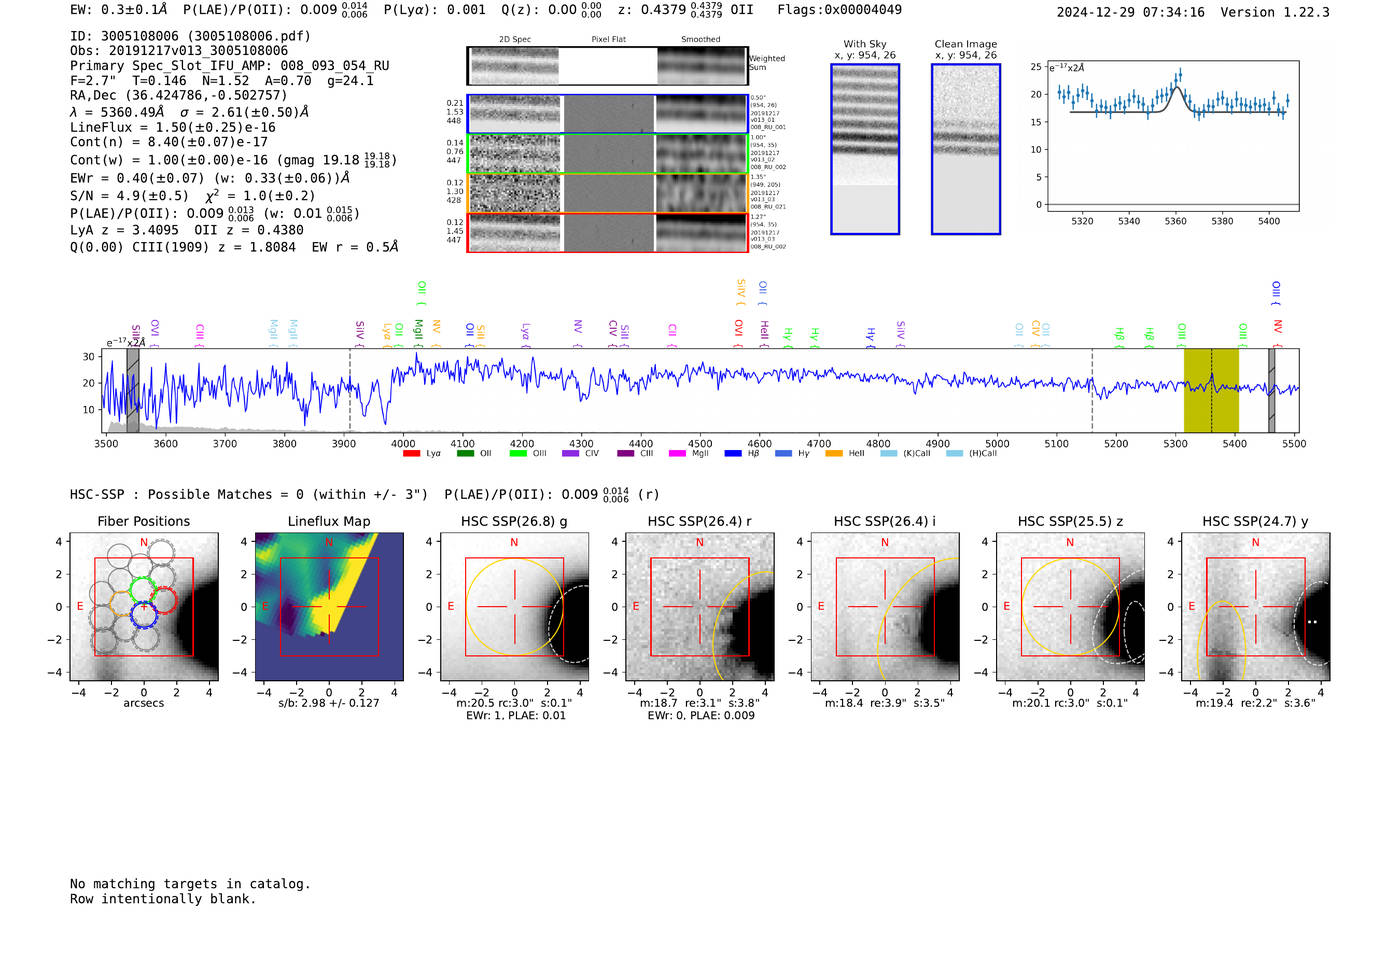Screen dimensions: 1400x953
Task: Click the LineFlux = 1.50(±0.25)e-16 line
Action: click(x=173, y=127)
